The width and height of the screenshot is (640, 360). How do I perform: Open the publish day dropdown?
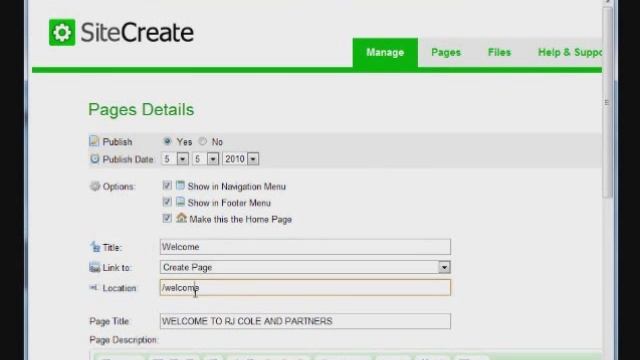tap(175, 159)
